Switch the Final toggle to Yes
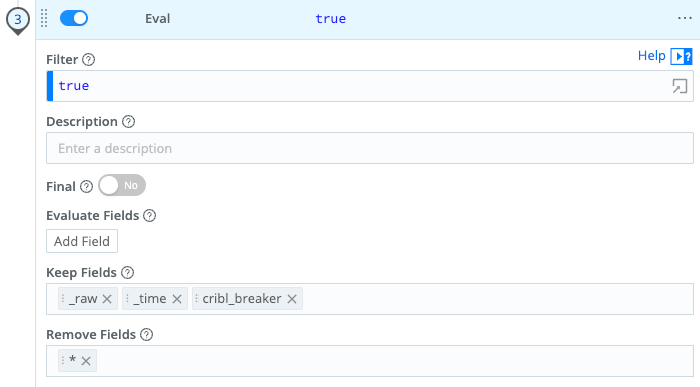 click(x=122, y=185)
